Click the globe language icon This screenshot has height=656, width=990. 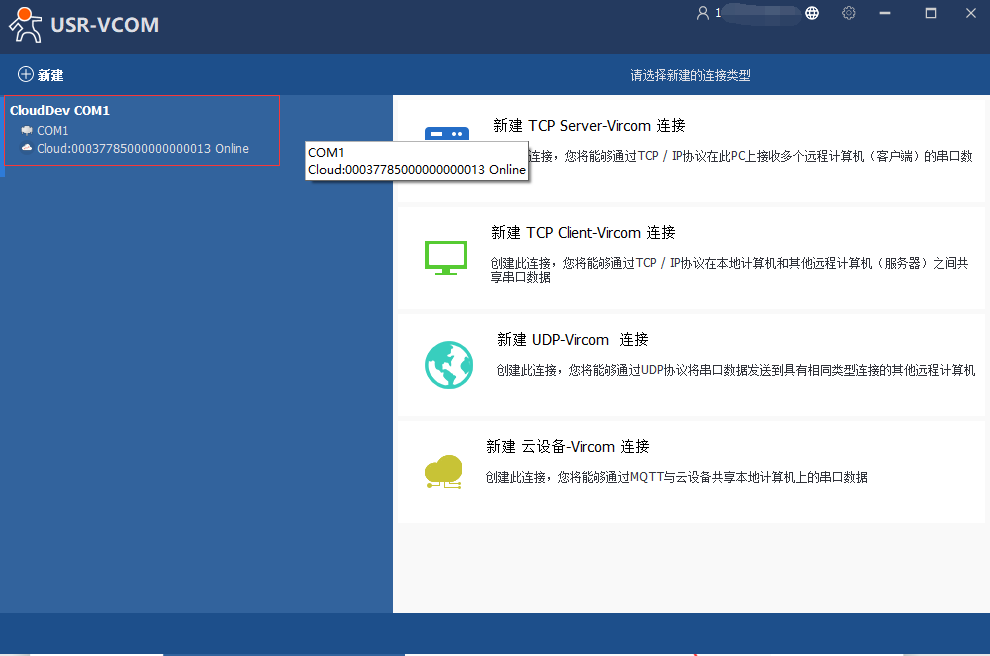coord(812,13)
